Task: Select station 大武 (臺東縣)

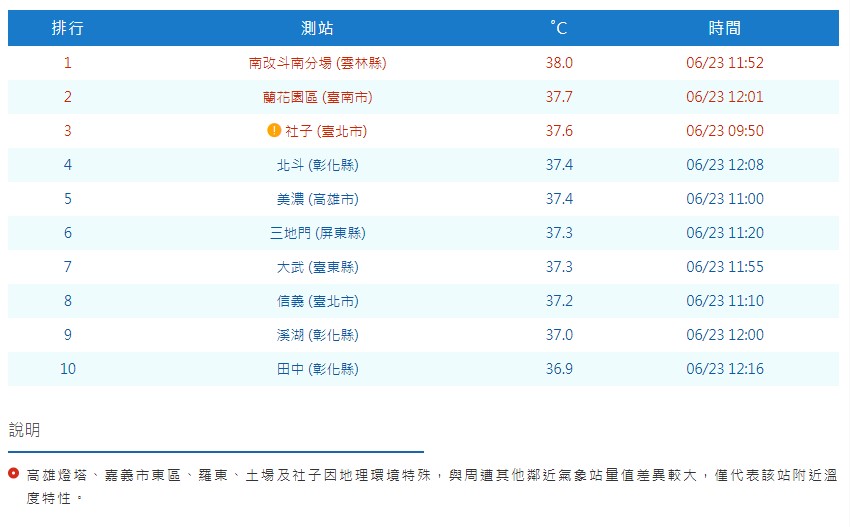Action: pyautogui.click(x=317, y=267)
